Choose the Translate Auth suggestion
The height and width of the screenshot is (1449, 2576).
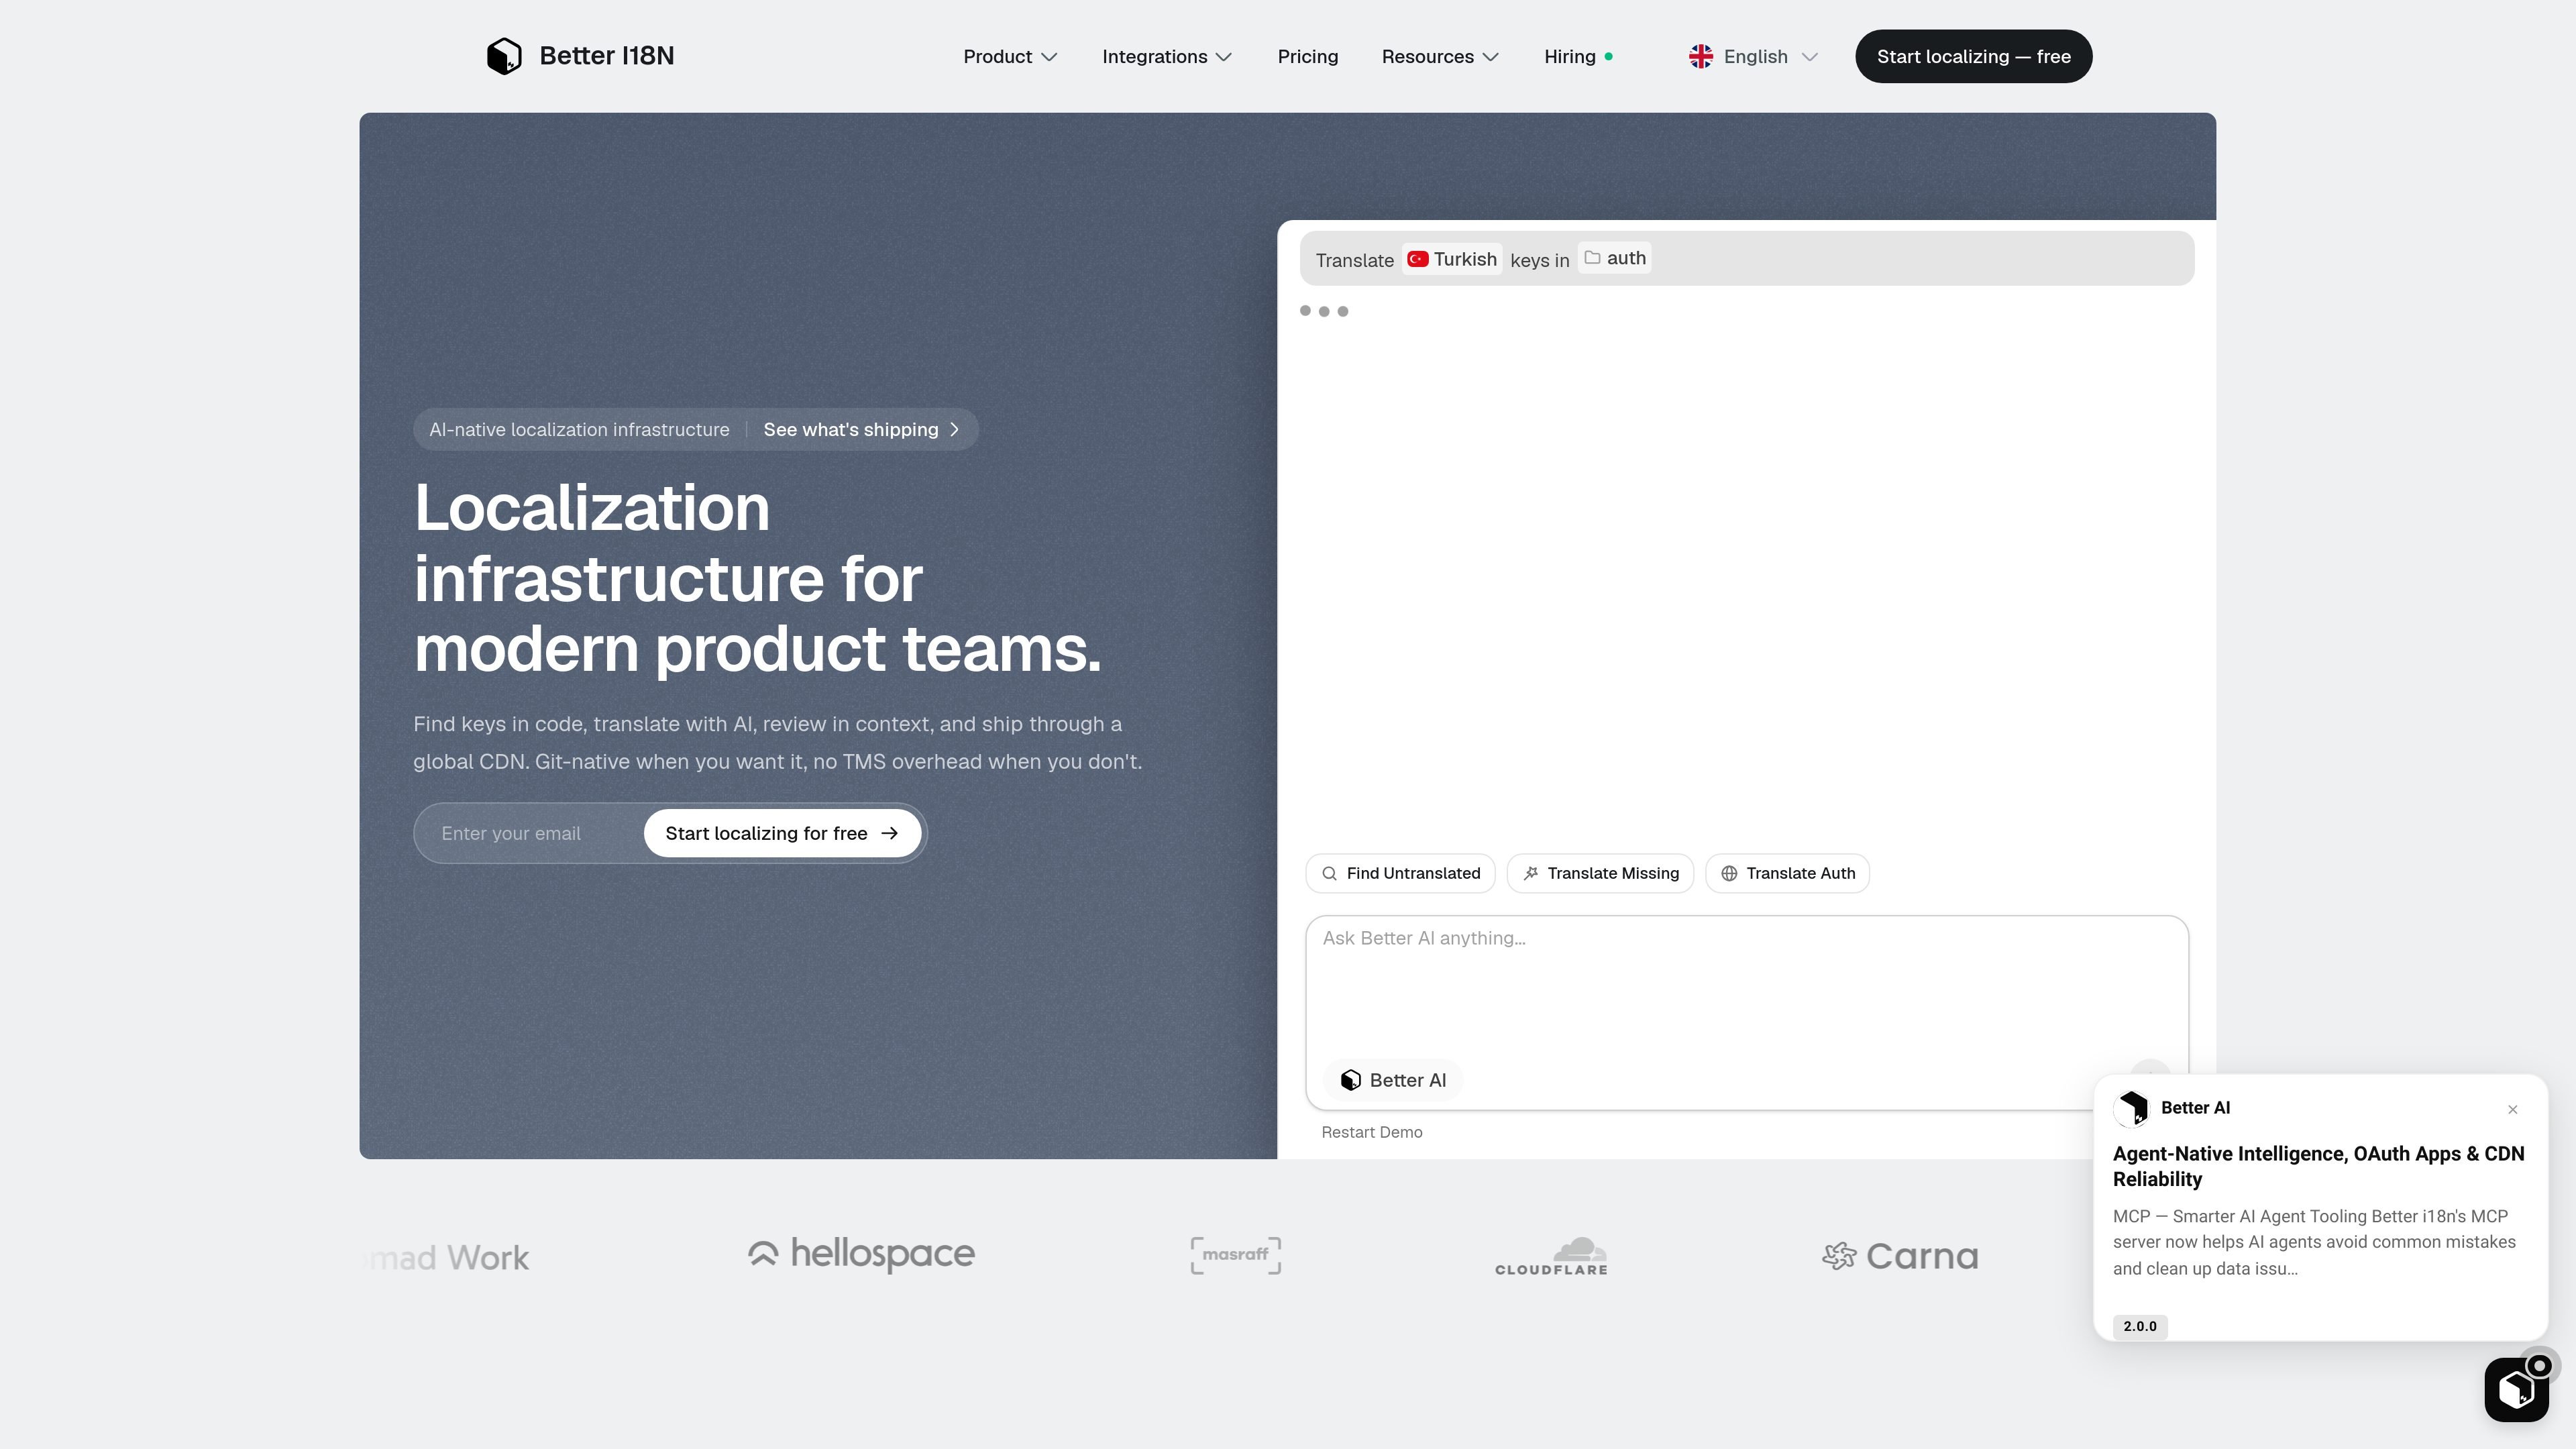pos(1787,874)
